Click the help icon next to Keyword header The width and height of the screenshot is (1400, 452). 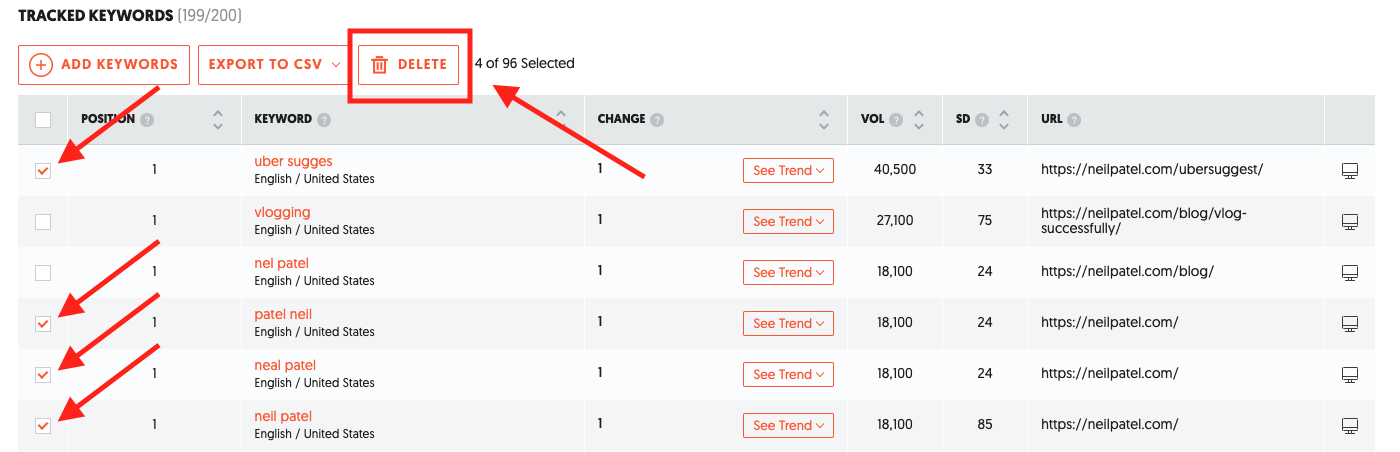coord(325,120)
